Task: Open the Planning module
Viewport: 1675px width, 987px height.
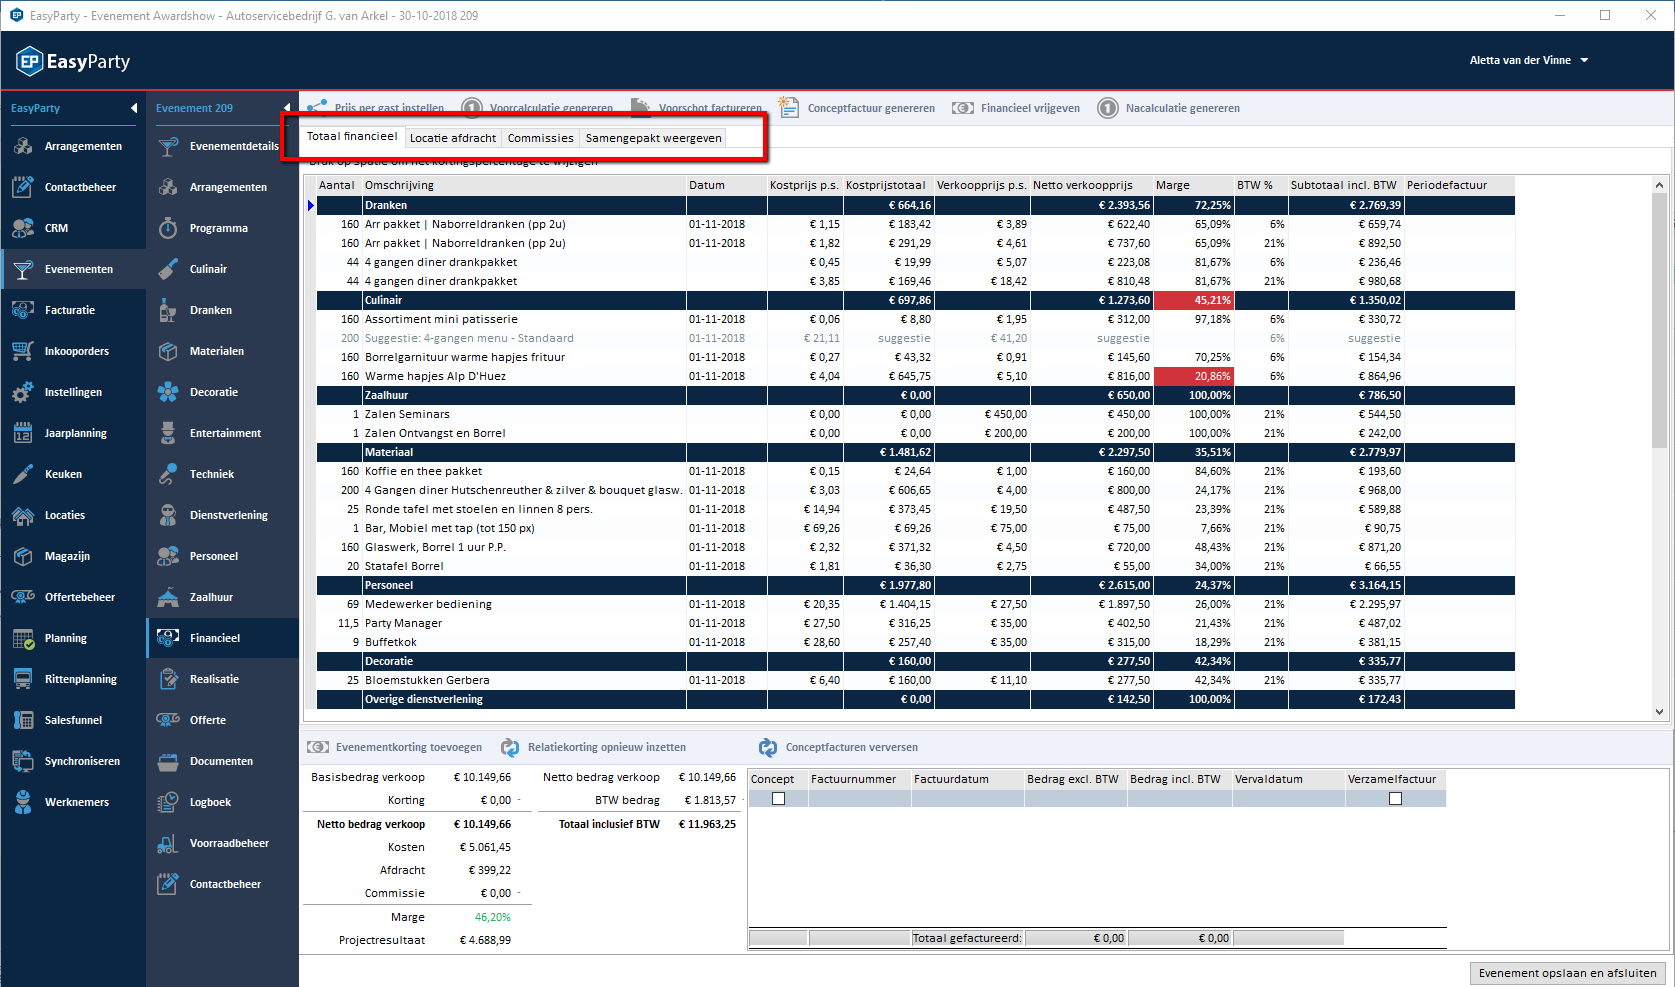Action: (73, 638)
